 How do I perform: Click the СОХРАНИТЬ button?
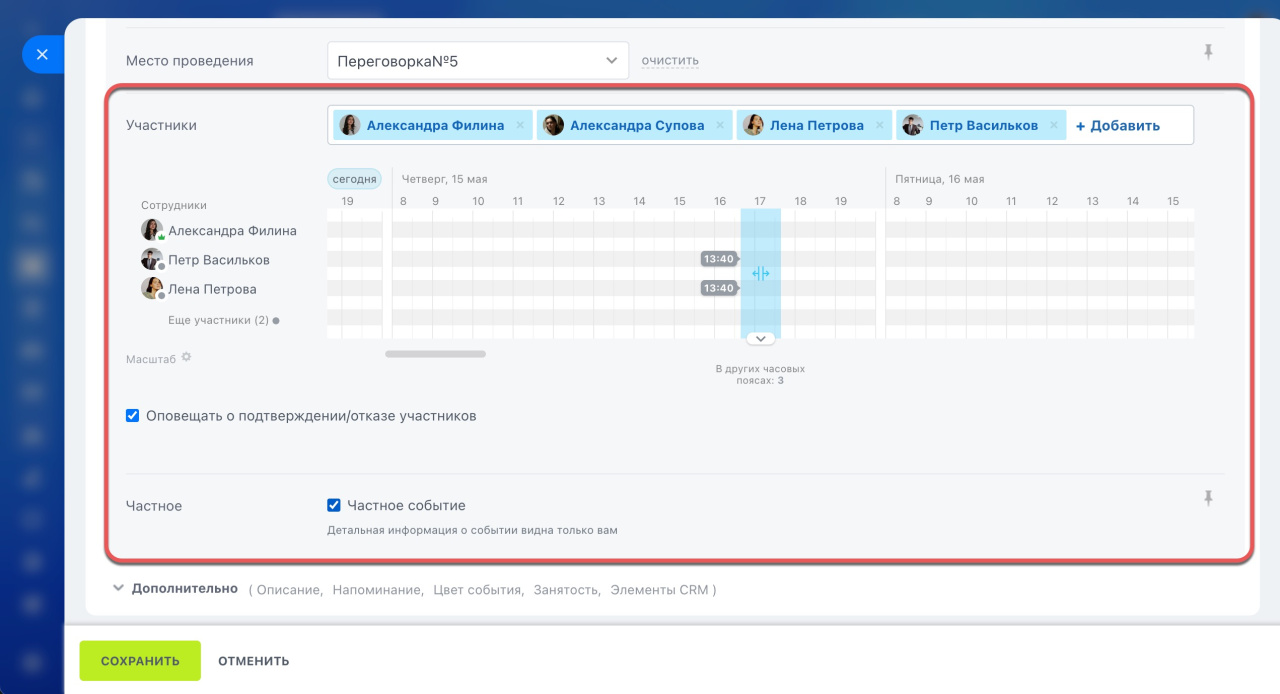point(140,661)
